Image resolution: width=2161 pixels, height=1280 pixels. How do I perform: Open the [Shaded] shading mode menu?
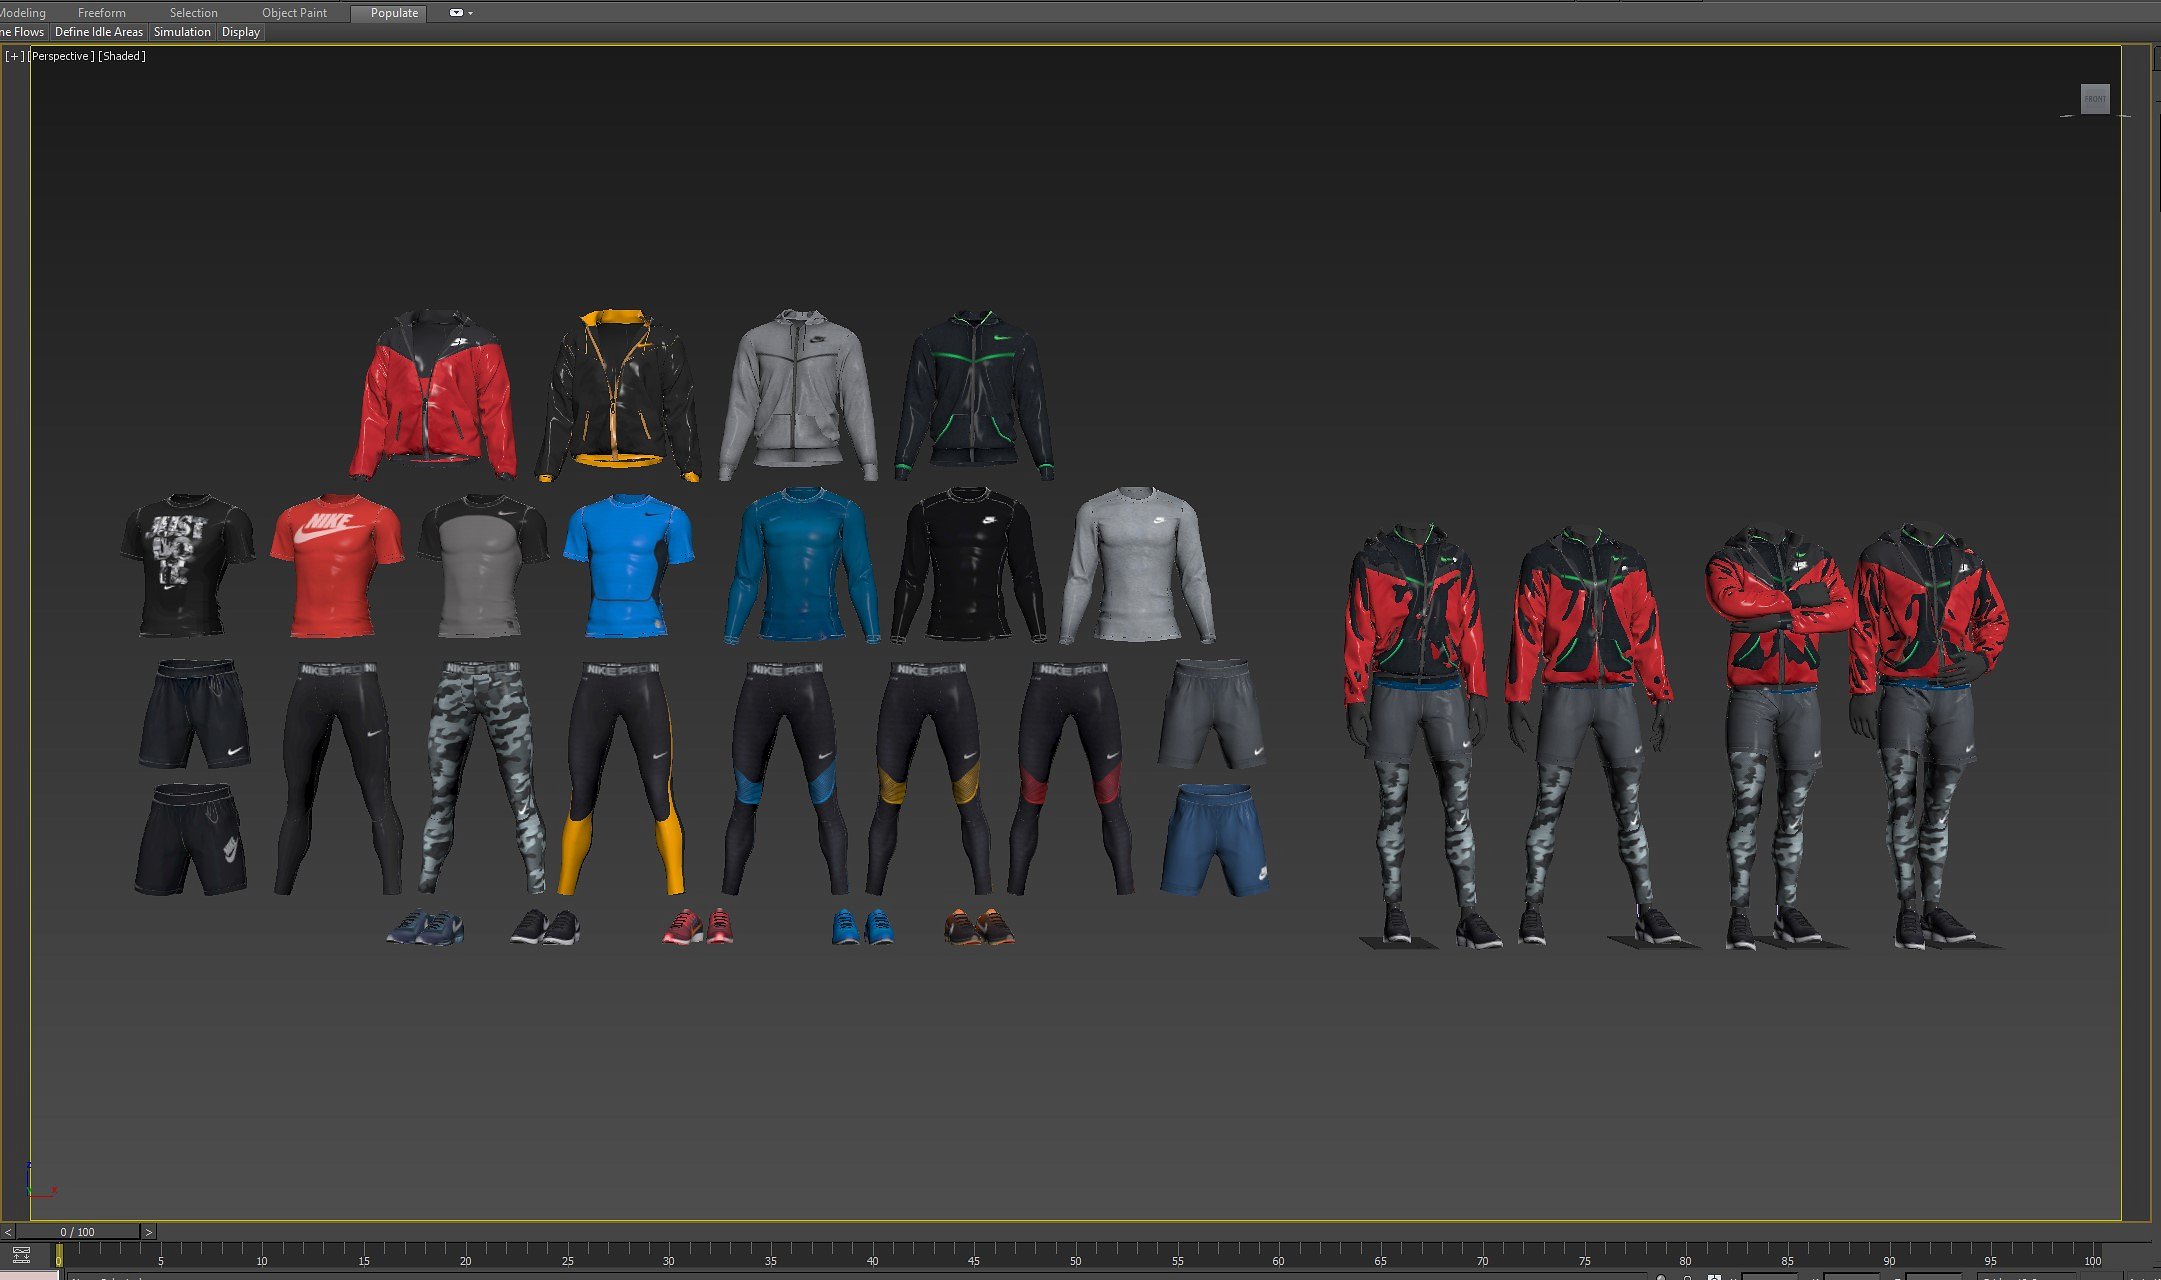pos(122,56)
